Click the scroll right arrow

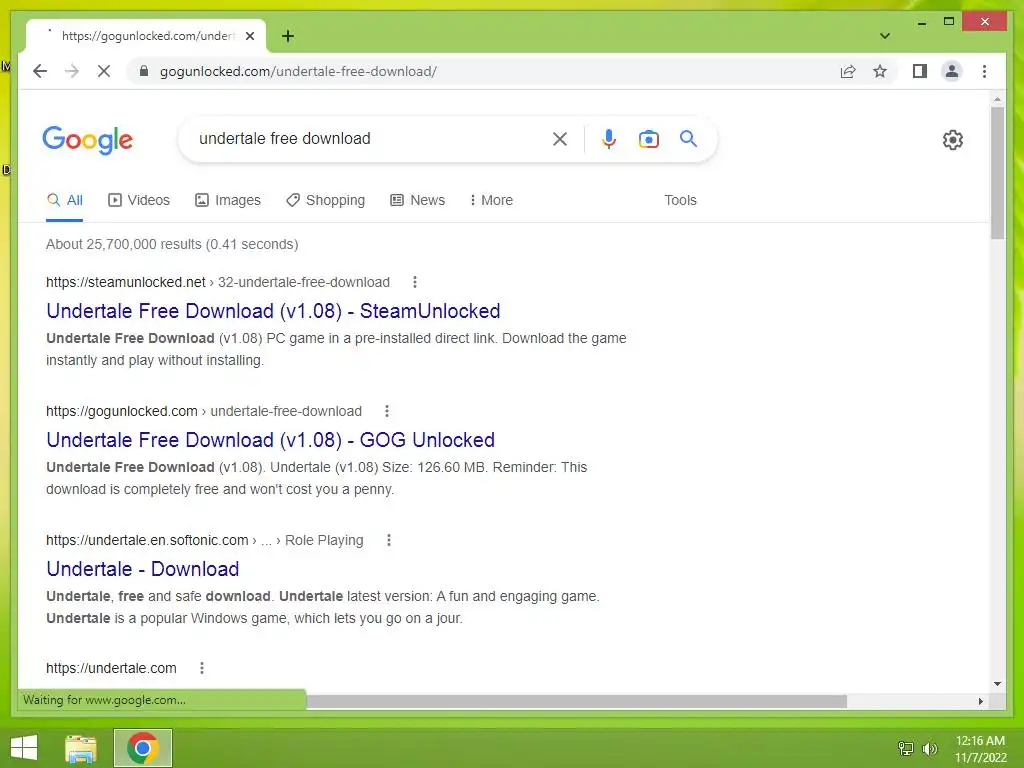[x=980, y=701]
